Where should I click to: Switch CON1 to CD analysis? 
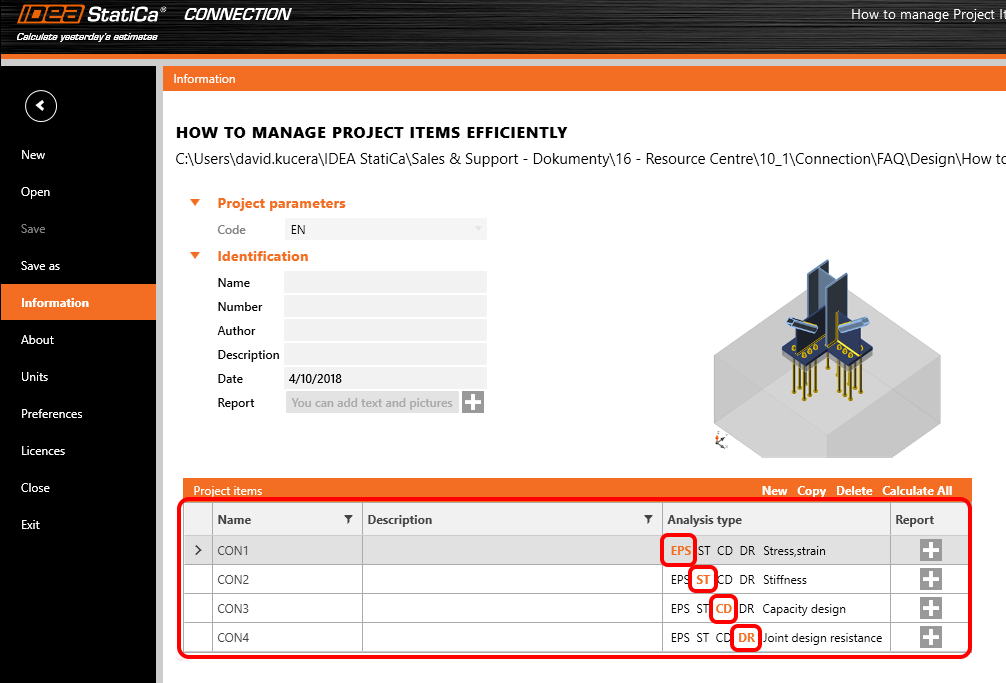725,550
